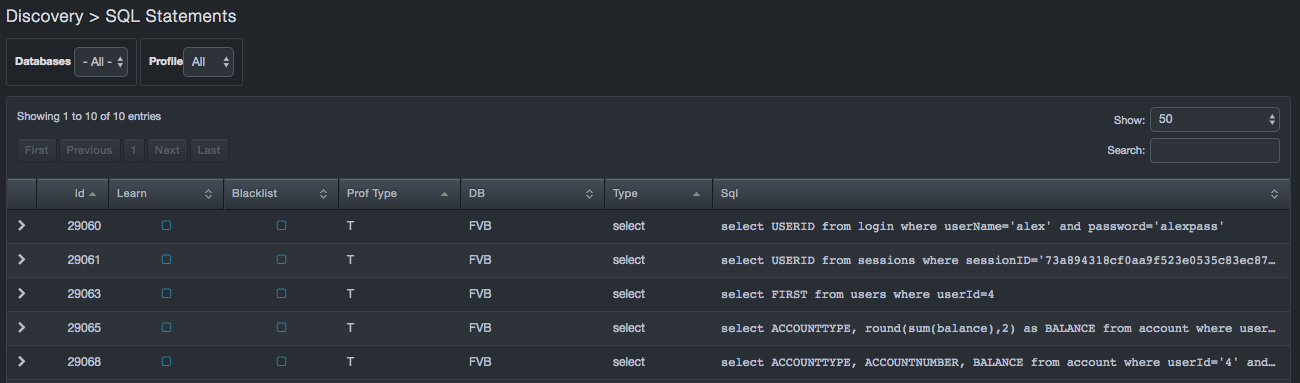This screenshot has height=383, width=1300.
Task: Expand chevron for row 29061
Action: [22, 260]
